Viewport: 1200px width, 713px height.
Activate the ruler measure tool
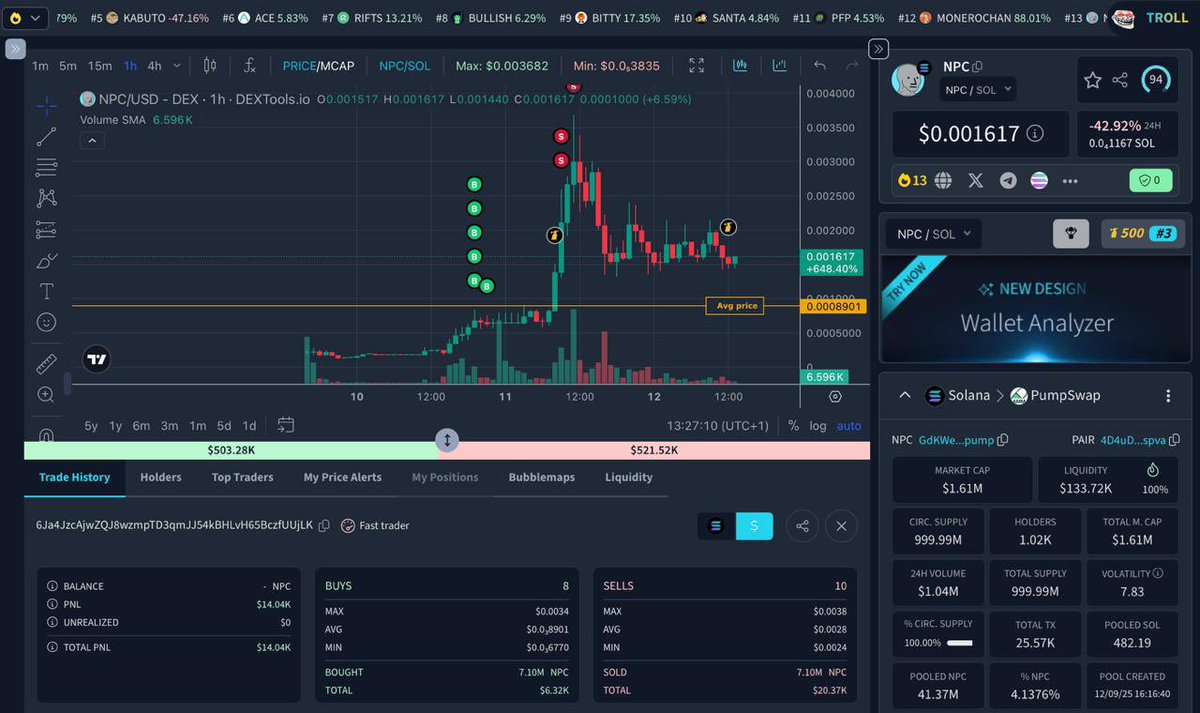(x=46, y=364)
